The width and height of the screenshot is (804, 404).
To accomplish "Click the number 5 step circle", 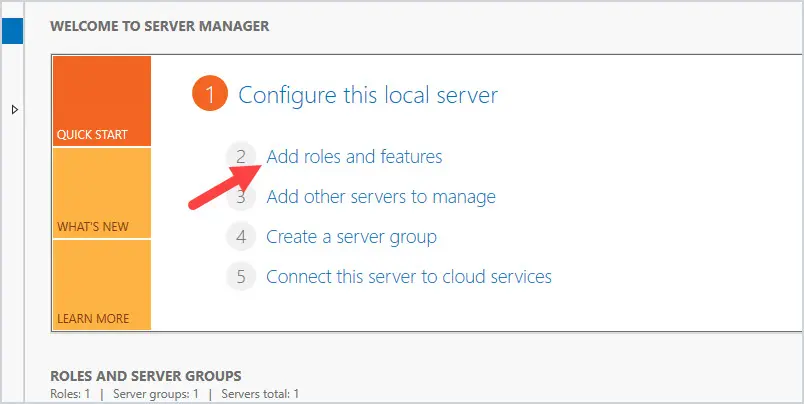I will (x=241, y=276).
